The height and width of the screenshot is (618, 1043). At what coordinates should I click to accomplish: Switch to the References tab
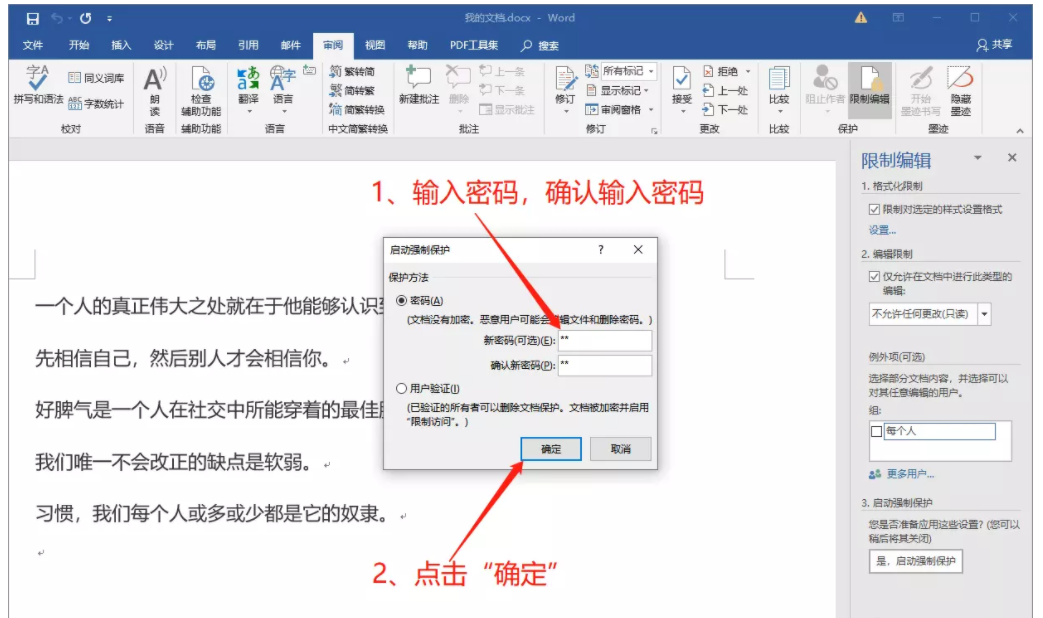(248, 45)
